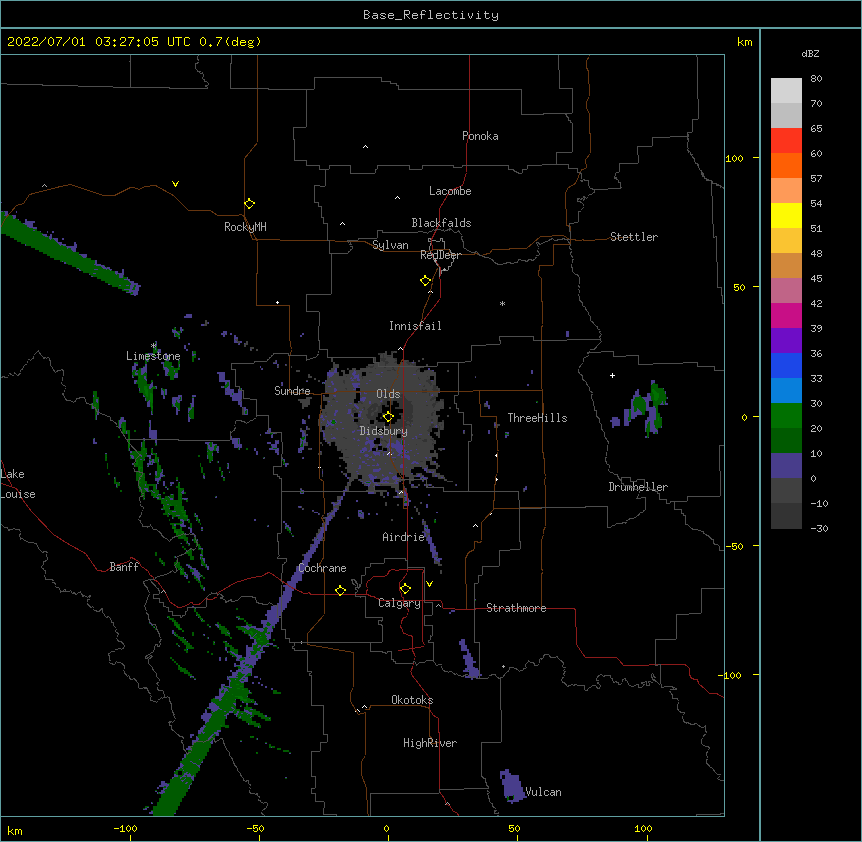Click the Airdrie city label
Viewport: 862px width, 842px height.
click(x=404, y=537)
